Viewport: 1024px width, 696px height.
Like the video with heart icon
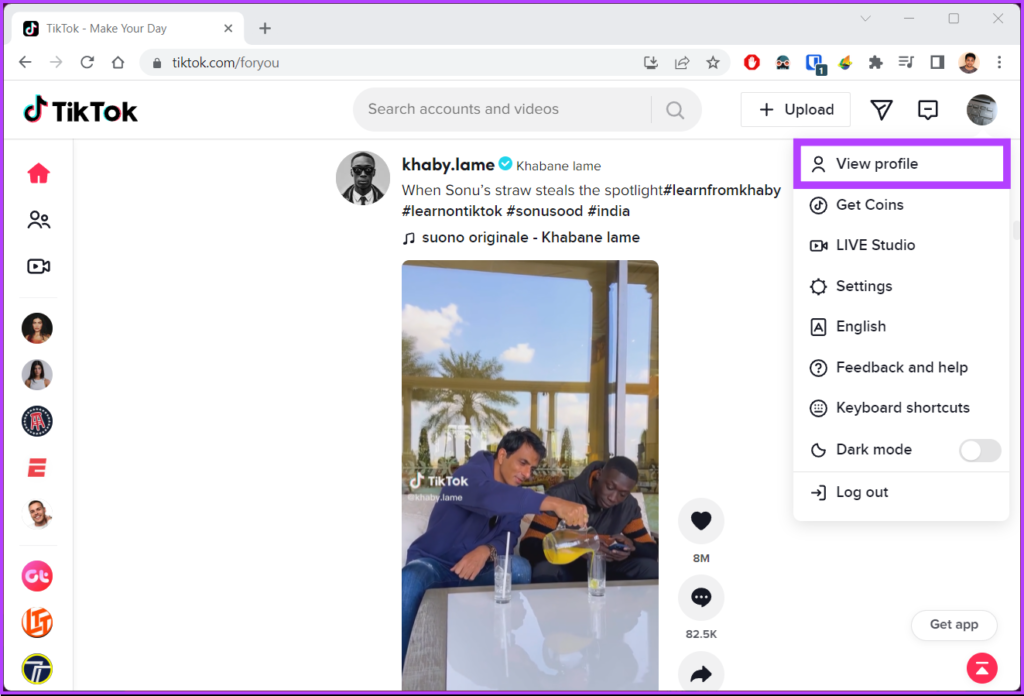pyautogui.click(x=700, y=521)
